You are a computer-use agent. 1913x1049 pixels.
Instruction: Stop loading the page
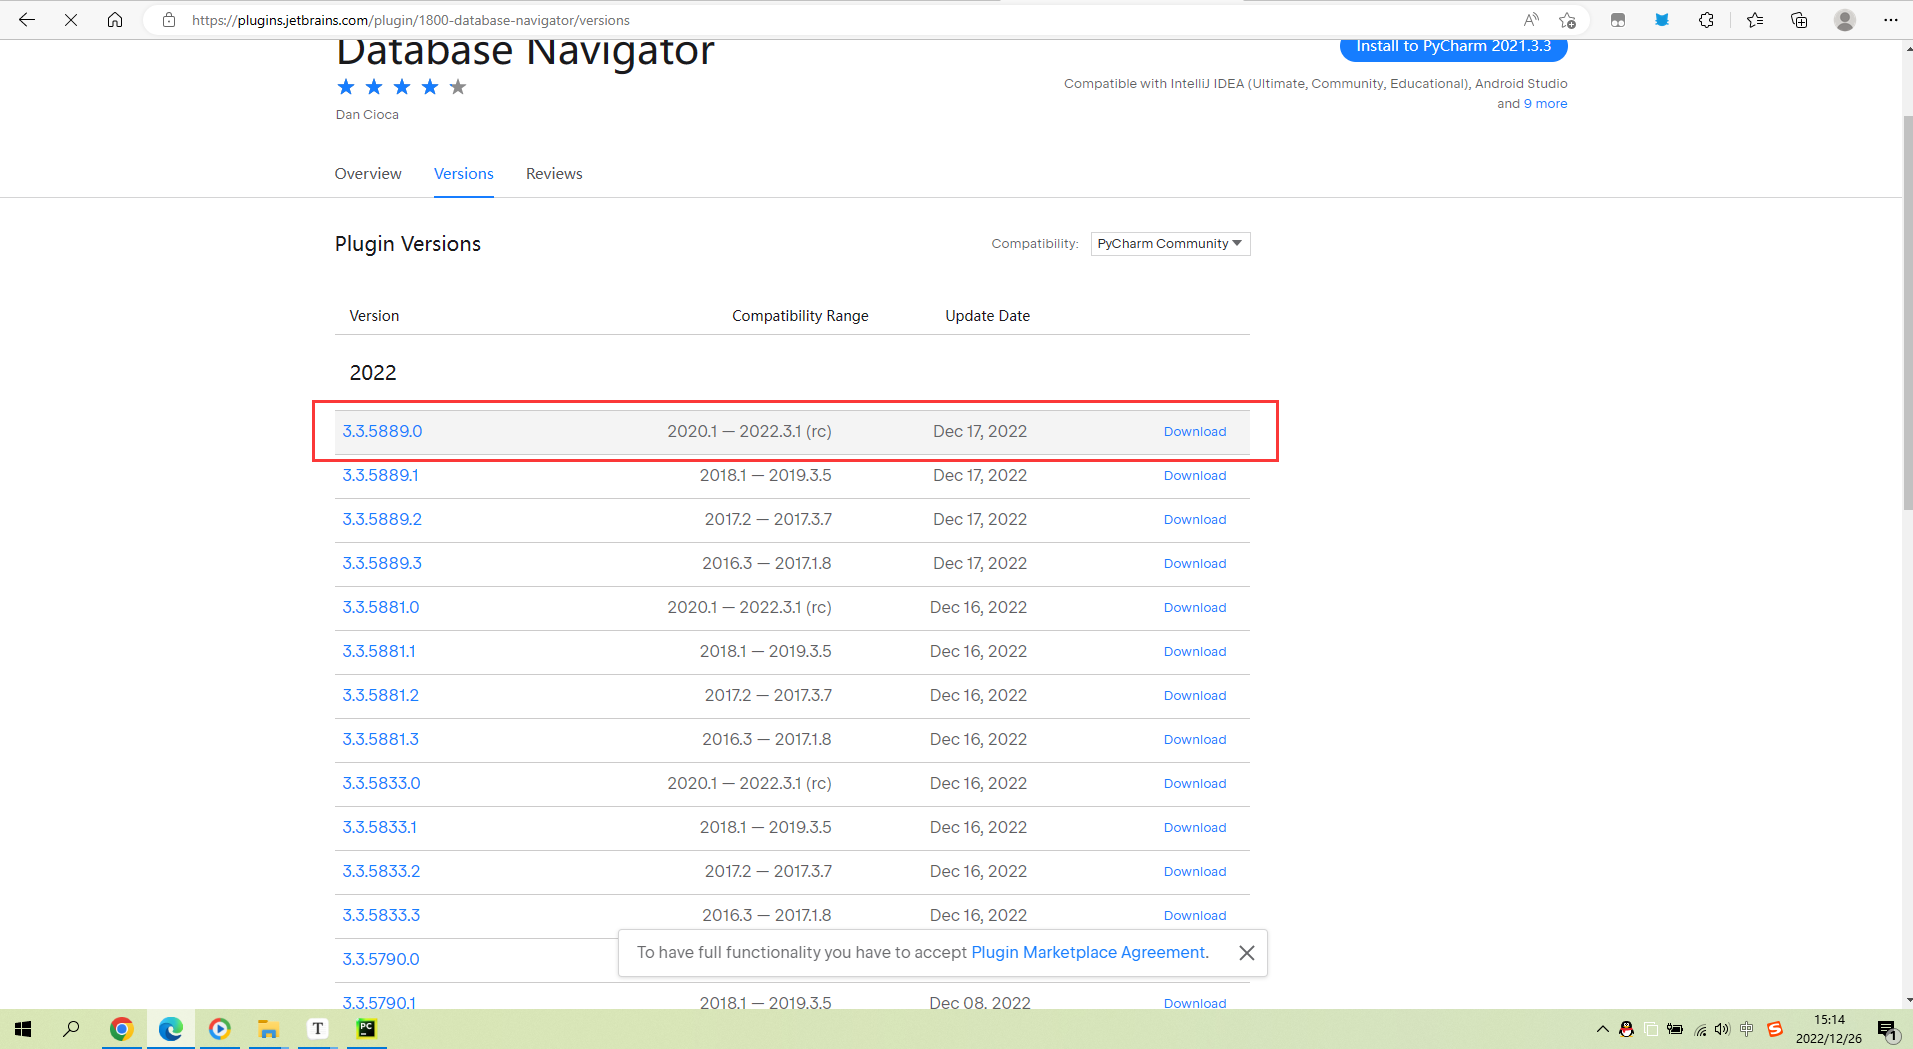pyautogui.click(x=71, y=20)
